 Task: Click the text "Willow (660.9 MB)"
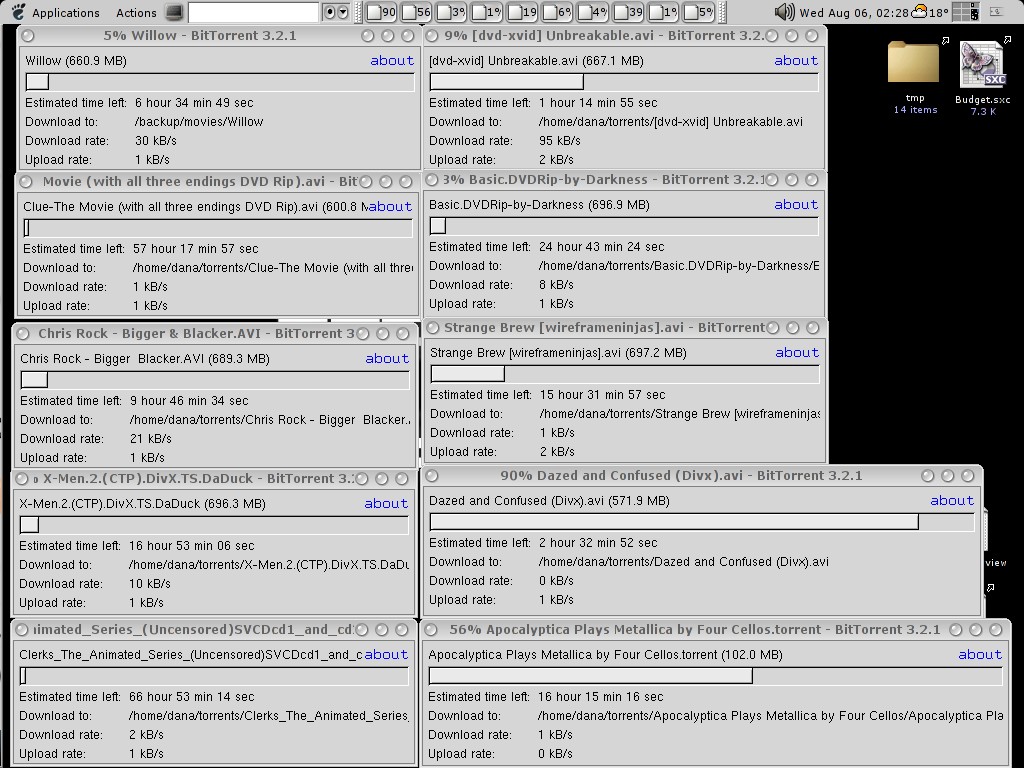[x=76, y=61]
